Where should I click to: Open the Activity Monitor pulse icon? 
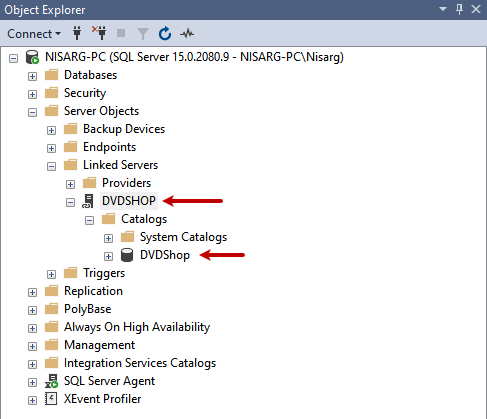(x=187, y=33)
